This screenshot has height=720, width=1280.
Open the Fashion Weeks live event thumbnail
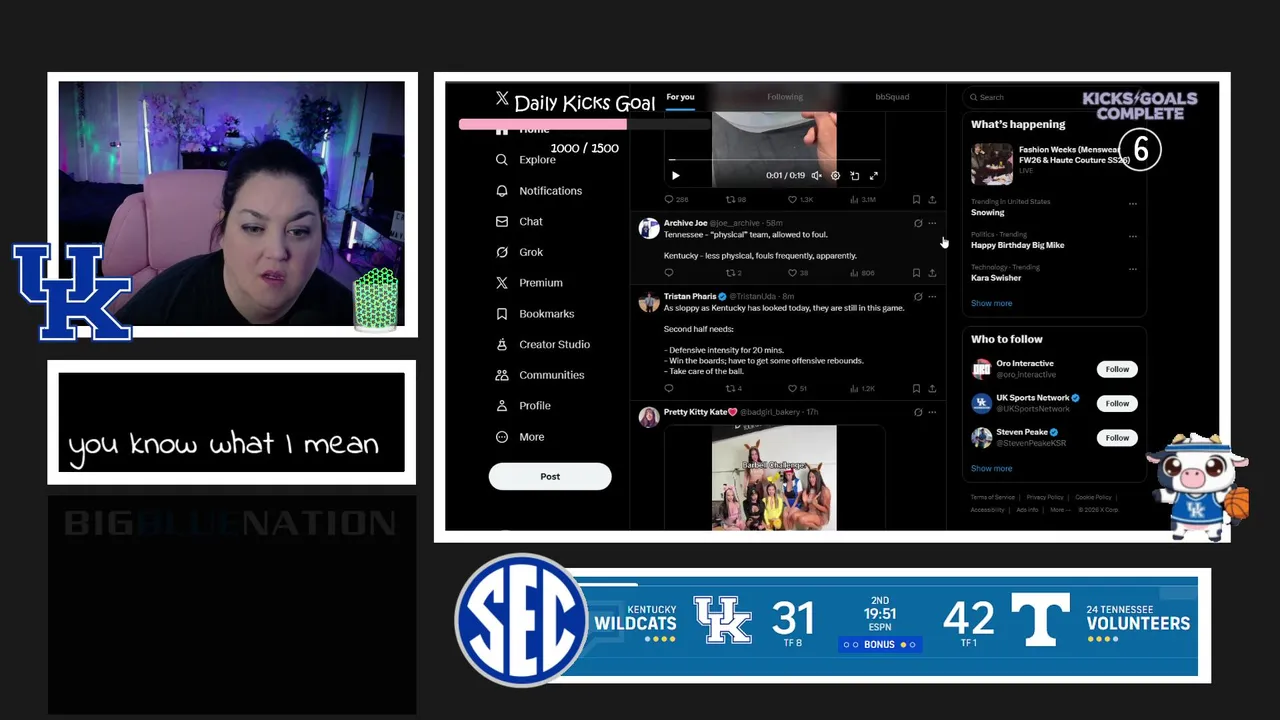pos(992,164)
